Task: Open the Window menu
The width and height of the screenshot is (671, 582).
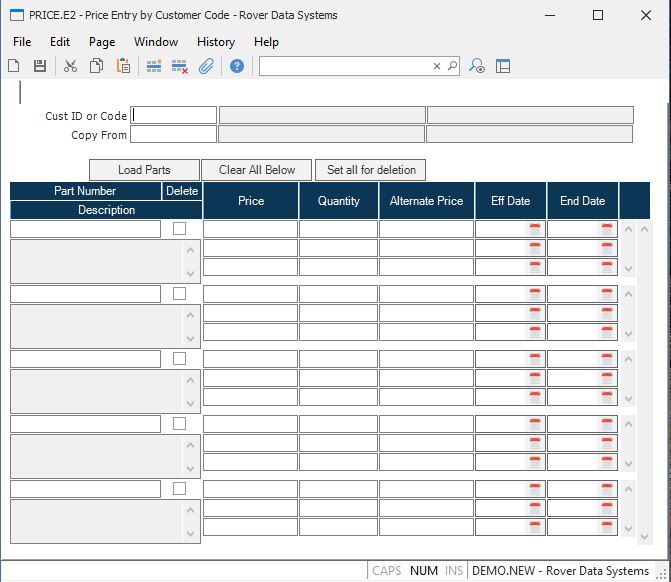Action: pos(156,42)
